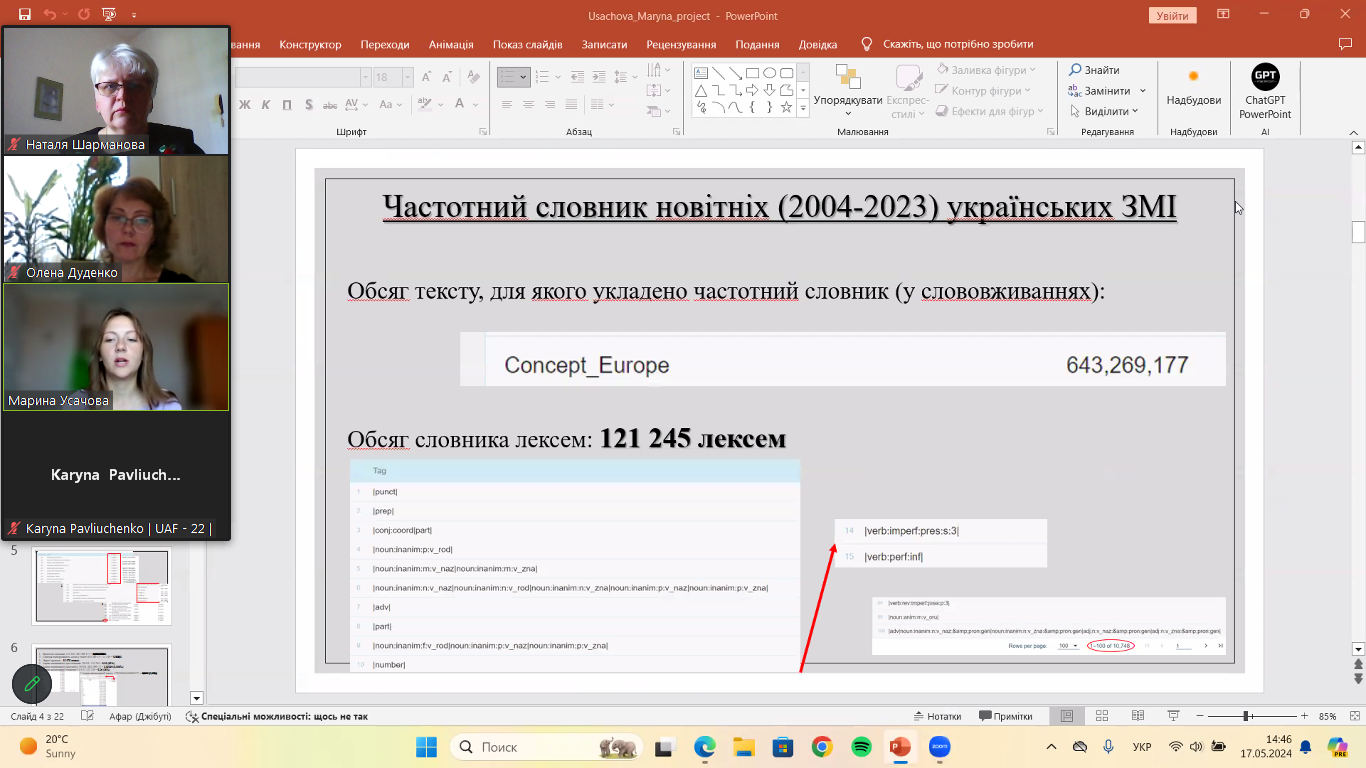Click the Увійти sign-in button
This screenshot has height=768, width=1366.
1172,16
